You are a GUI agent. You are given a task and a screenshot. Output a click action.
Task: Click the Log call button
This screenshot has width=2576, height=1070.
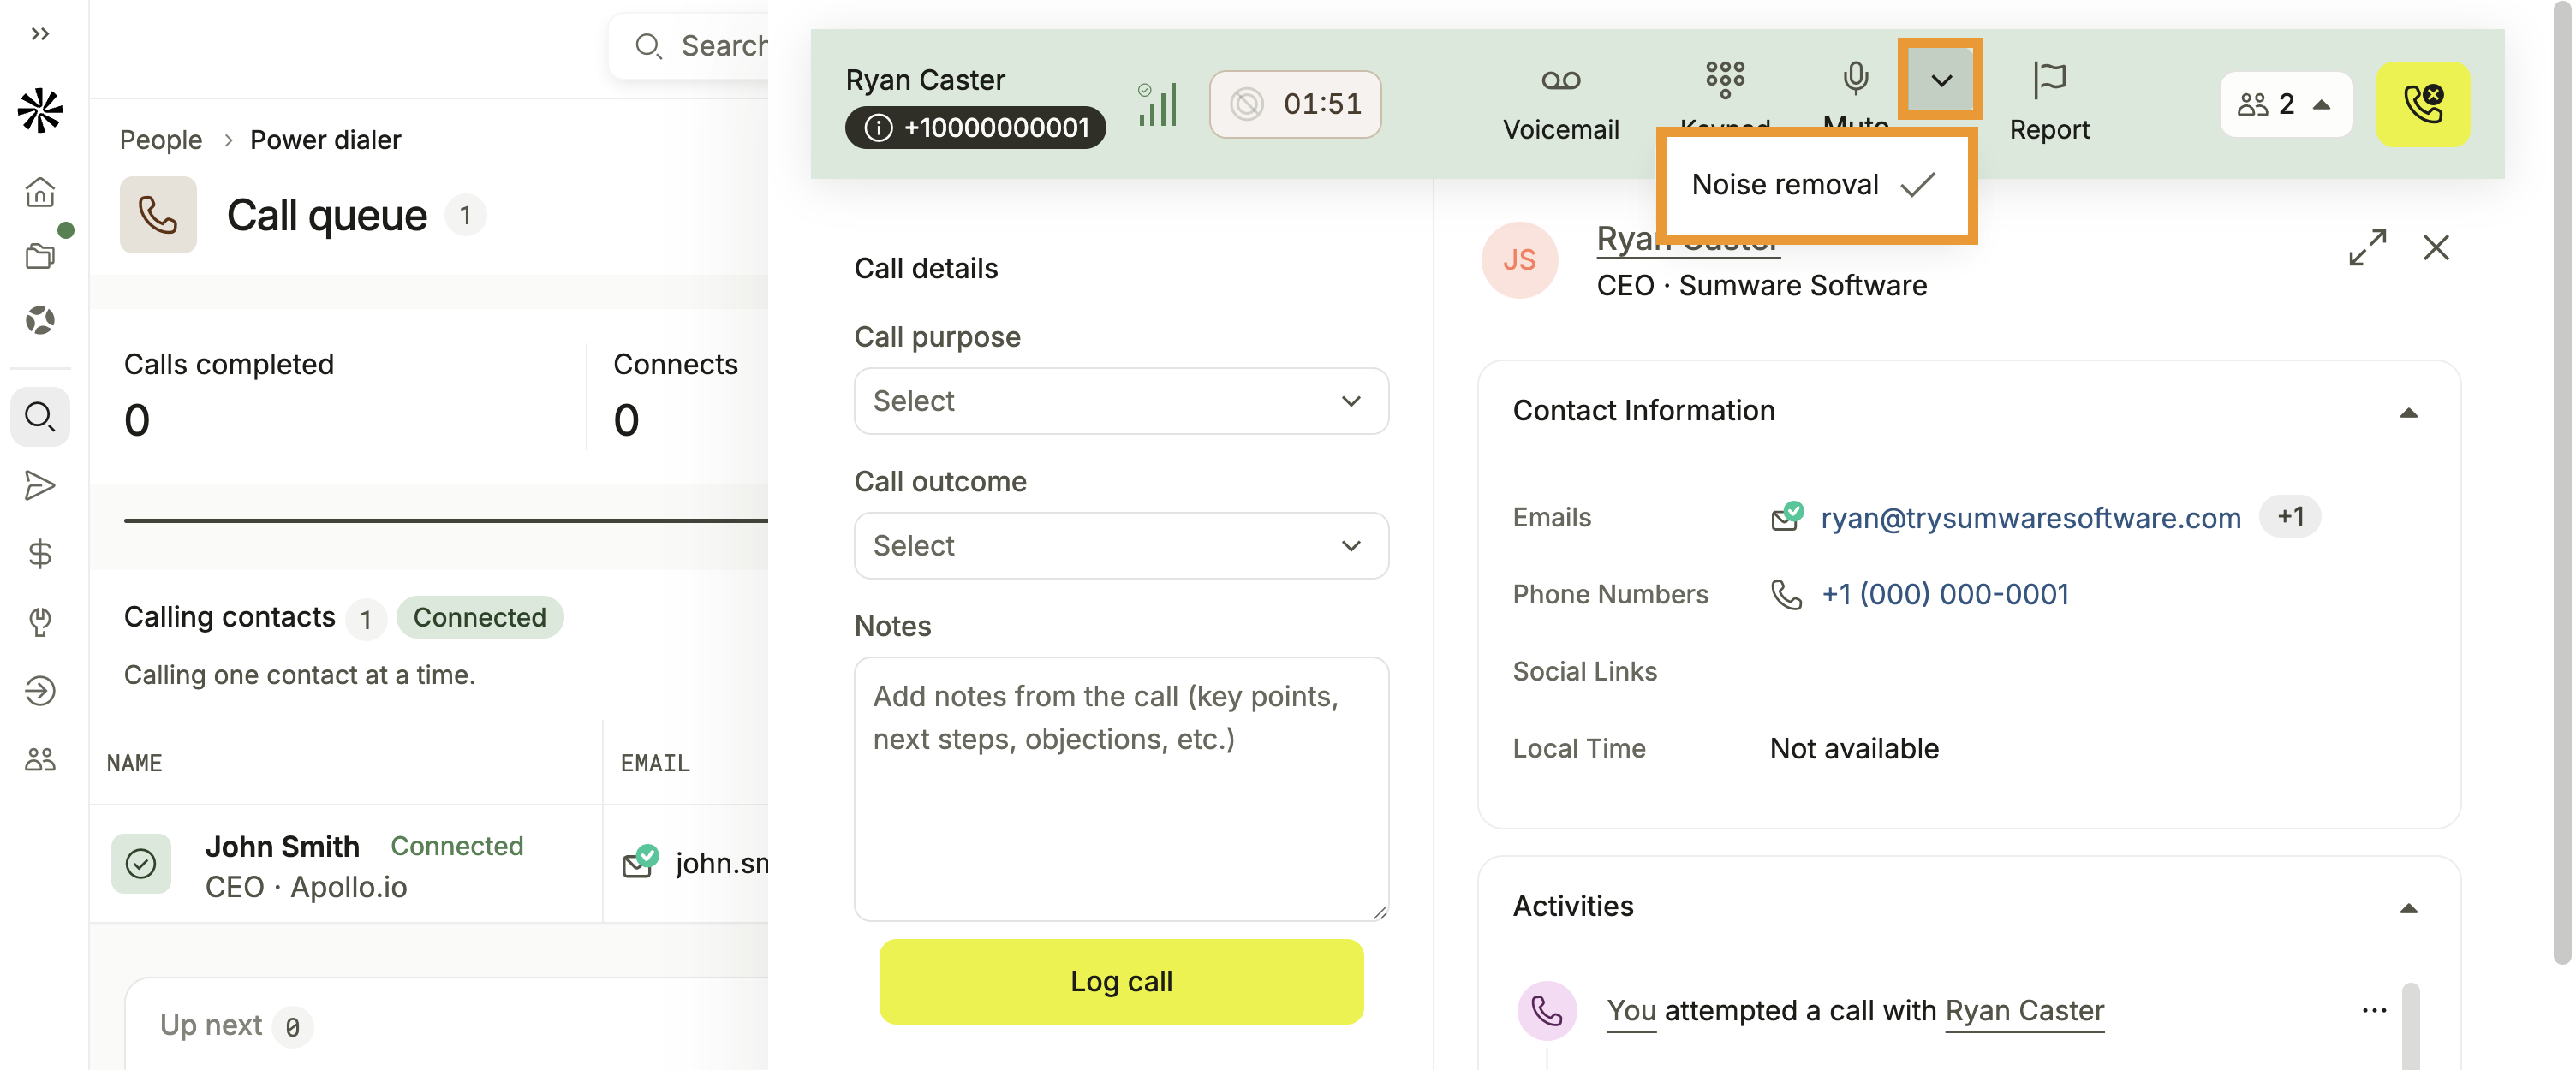pyautogui.click(x=1121, y=982)
